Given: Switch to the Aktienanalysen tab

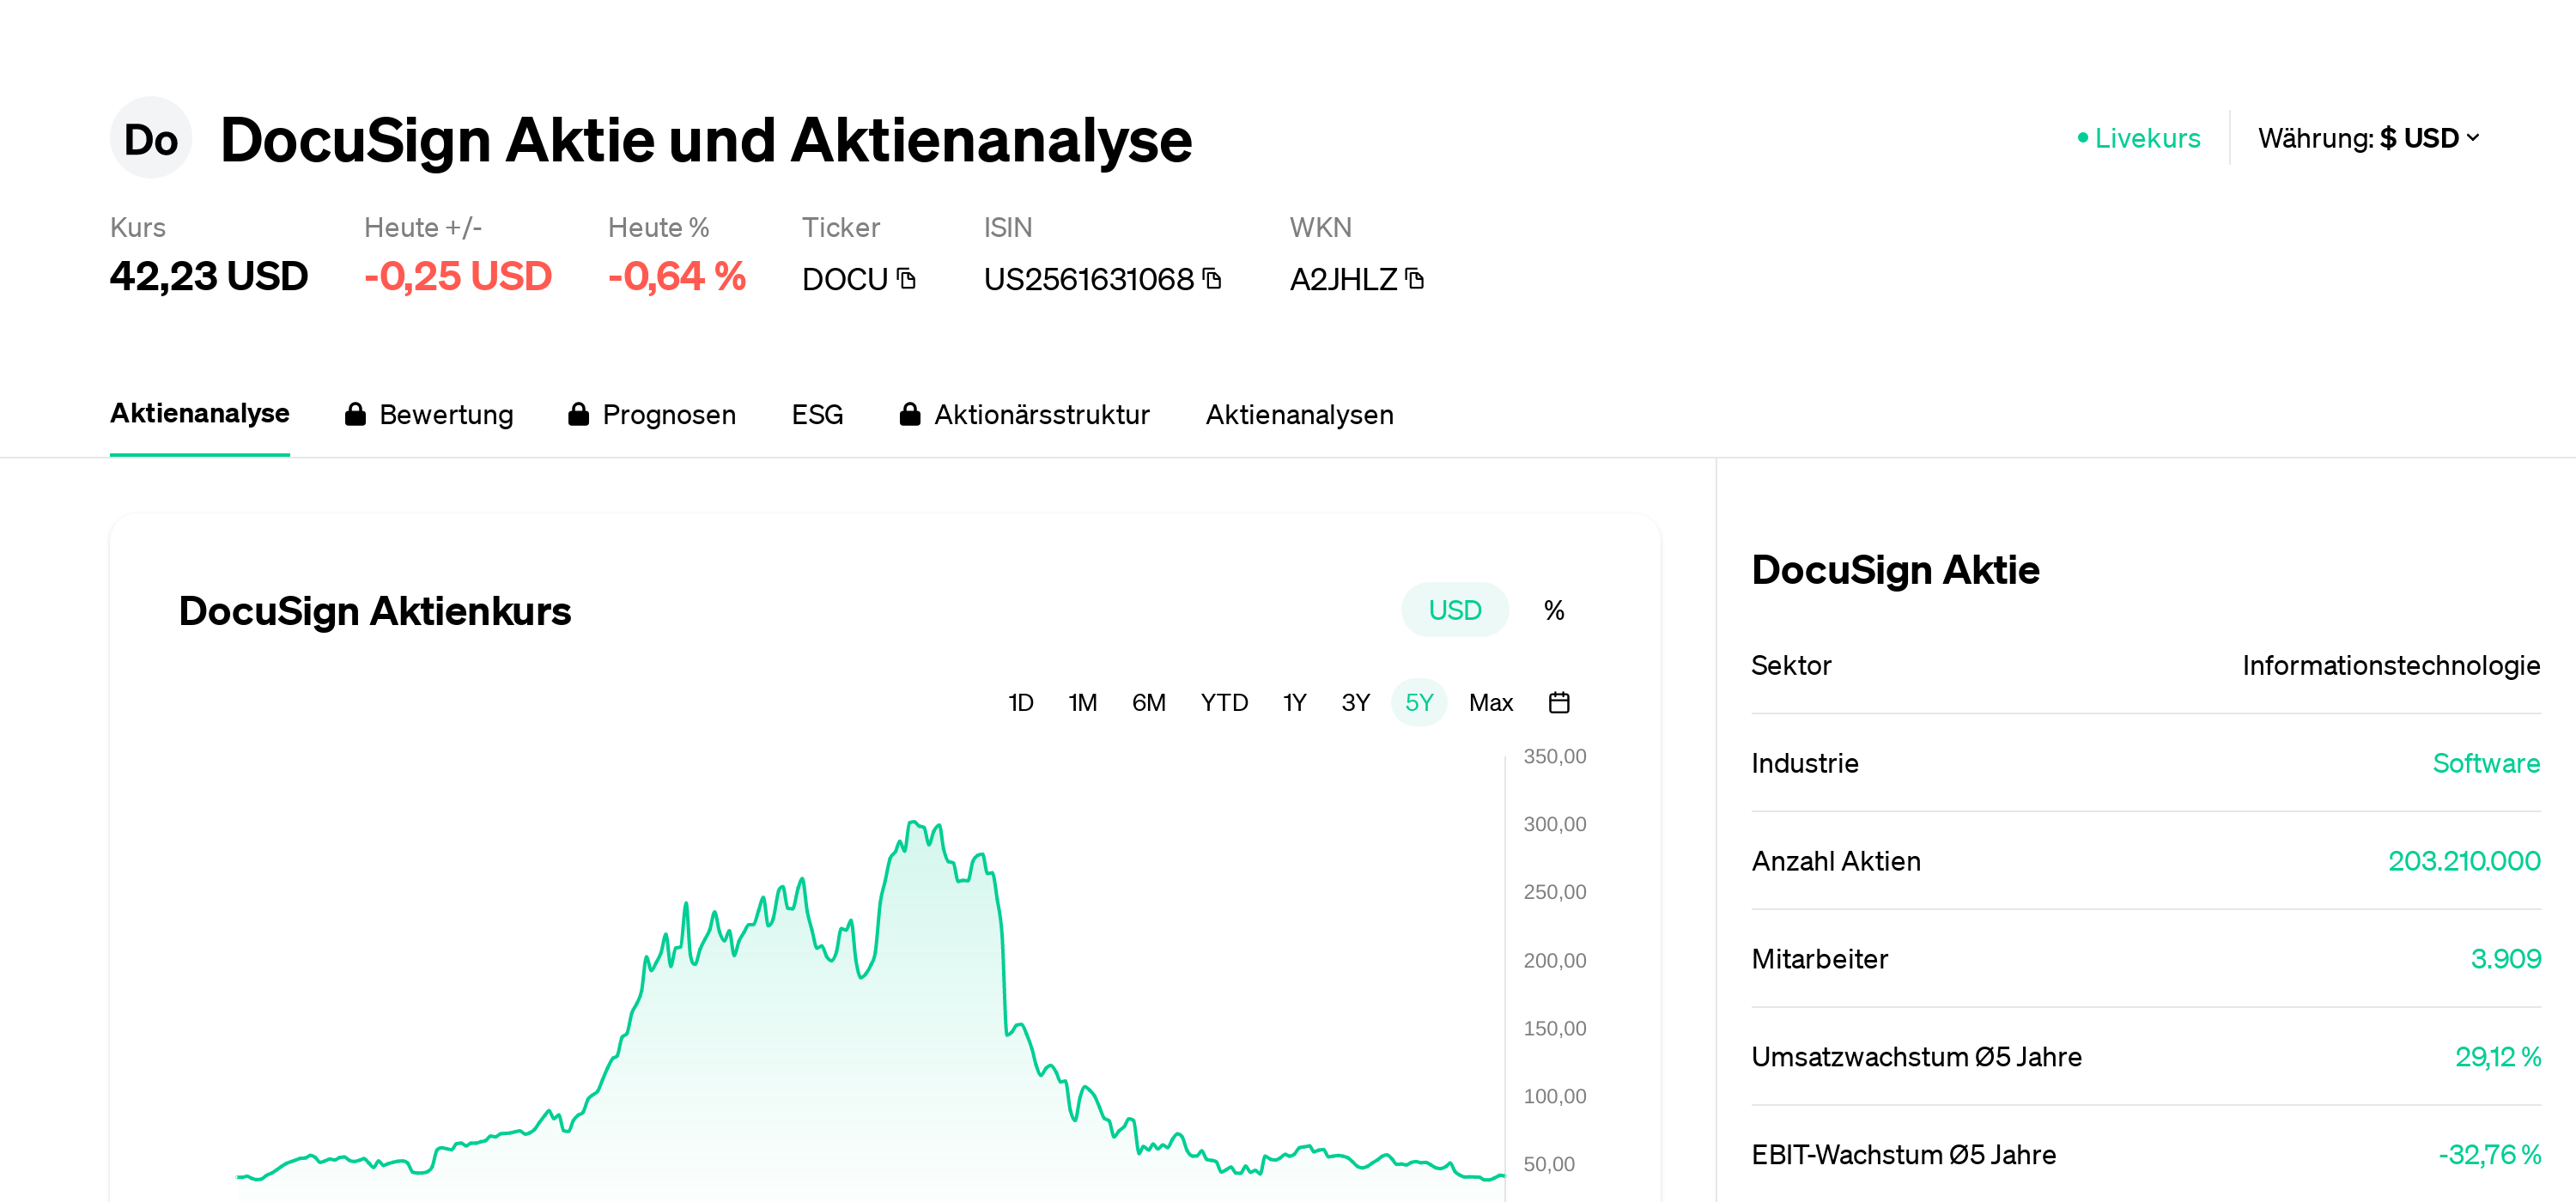Looking at the screenshot, I should [1298, 414].
